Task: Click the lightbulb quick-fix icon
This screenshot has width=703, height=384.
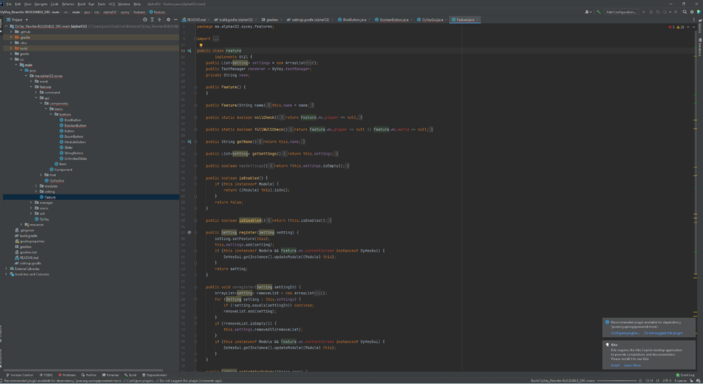Action: [x=201, y=45]
